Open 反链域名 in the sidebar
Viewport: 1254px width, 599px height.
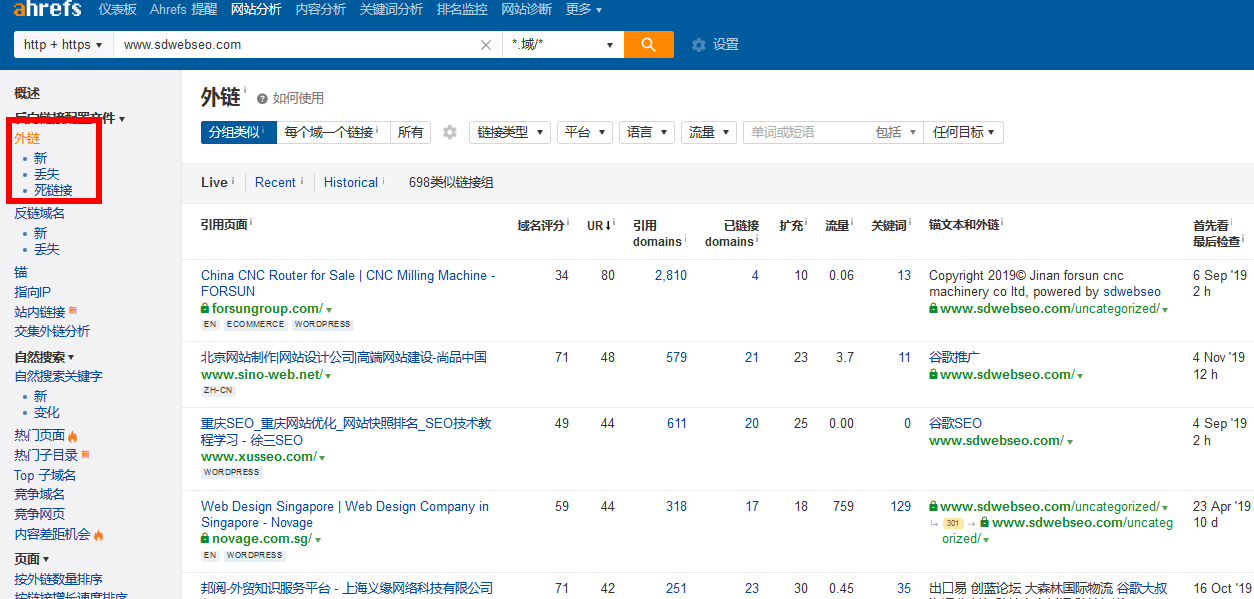click(x=40, y=213)
